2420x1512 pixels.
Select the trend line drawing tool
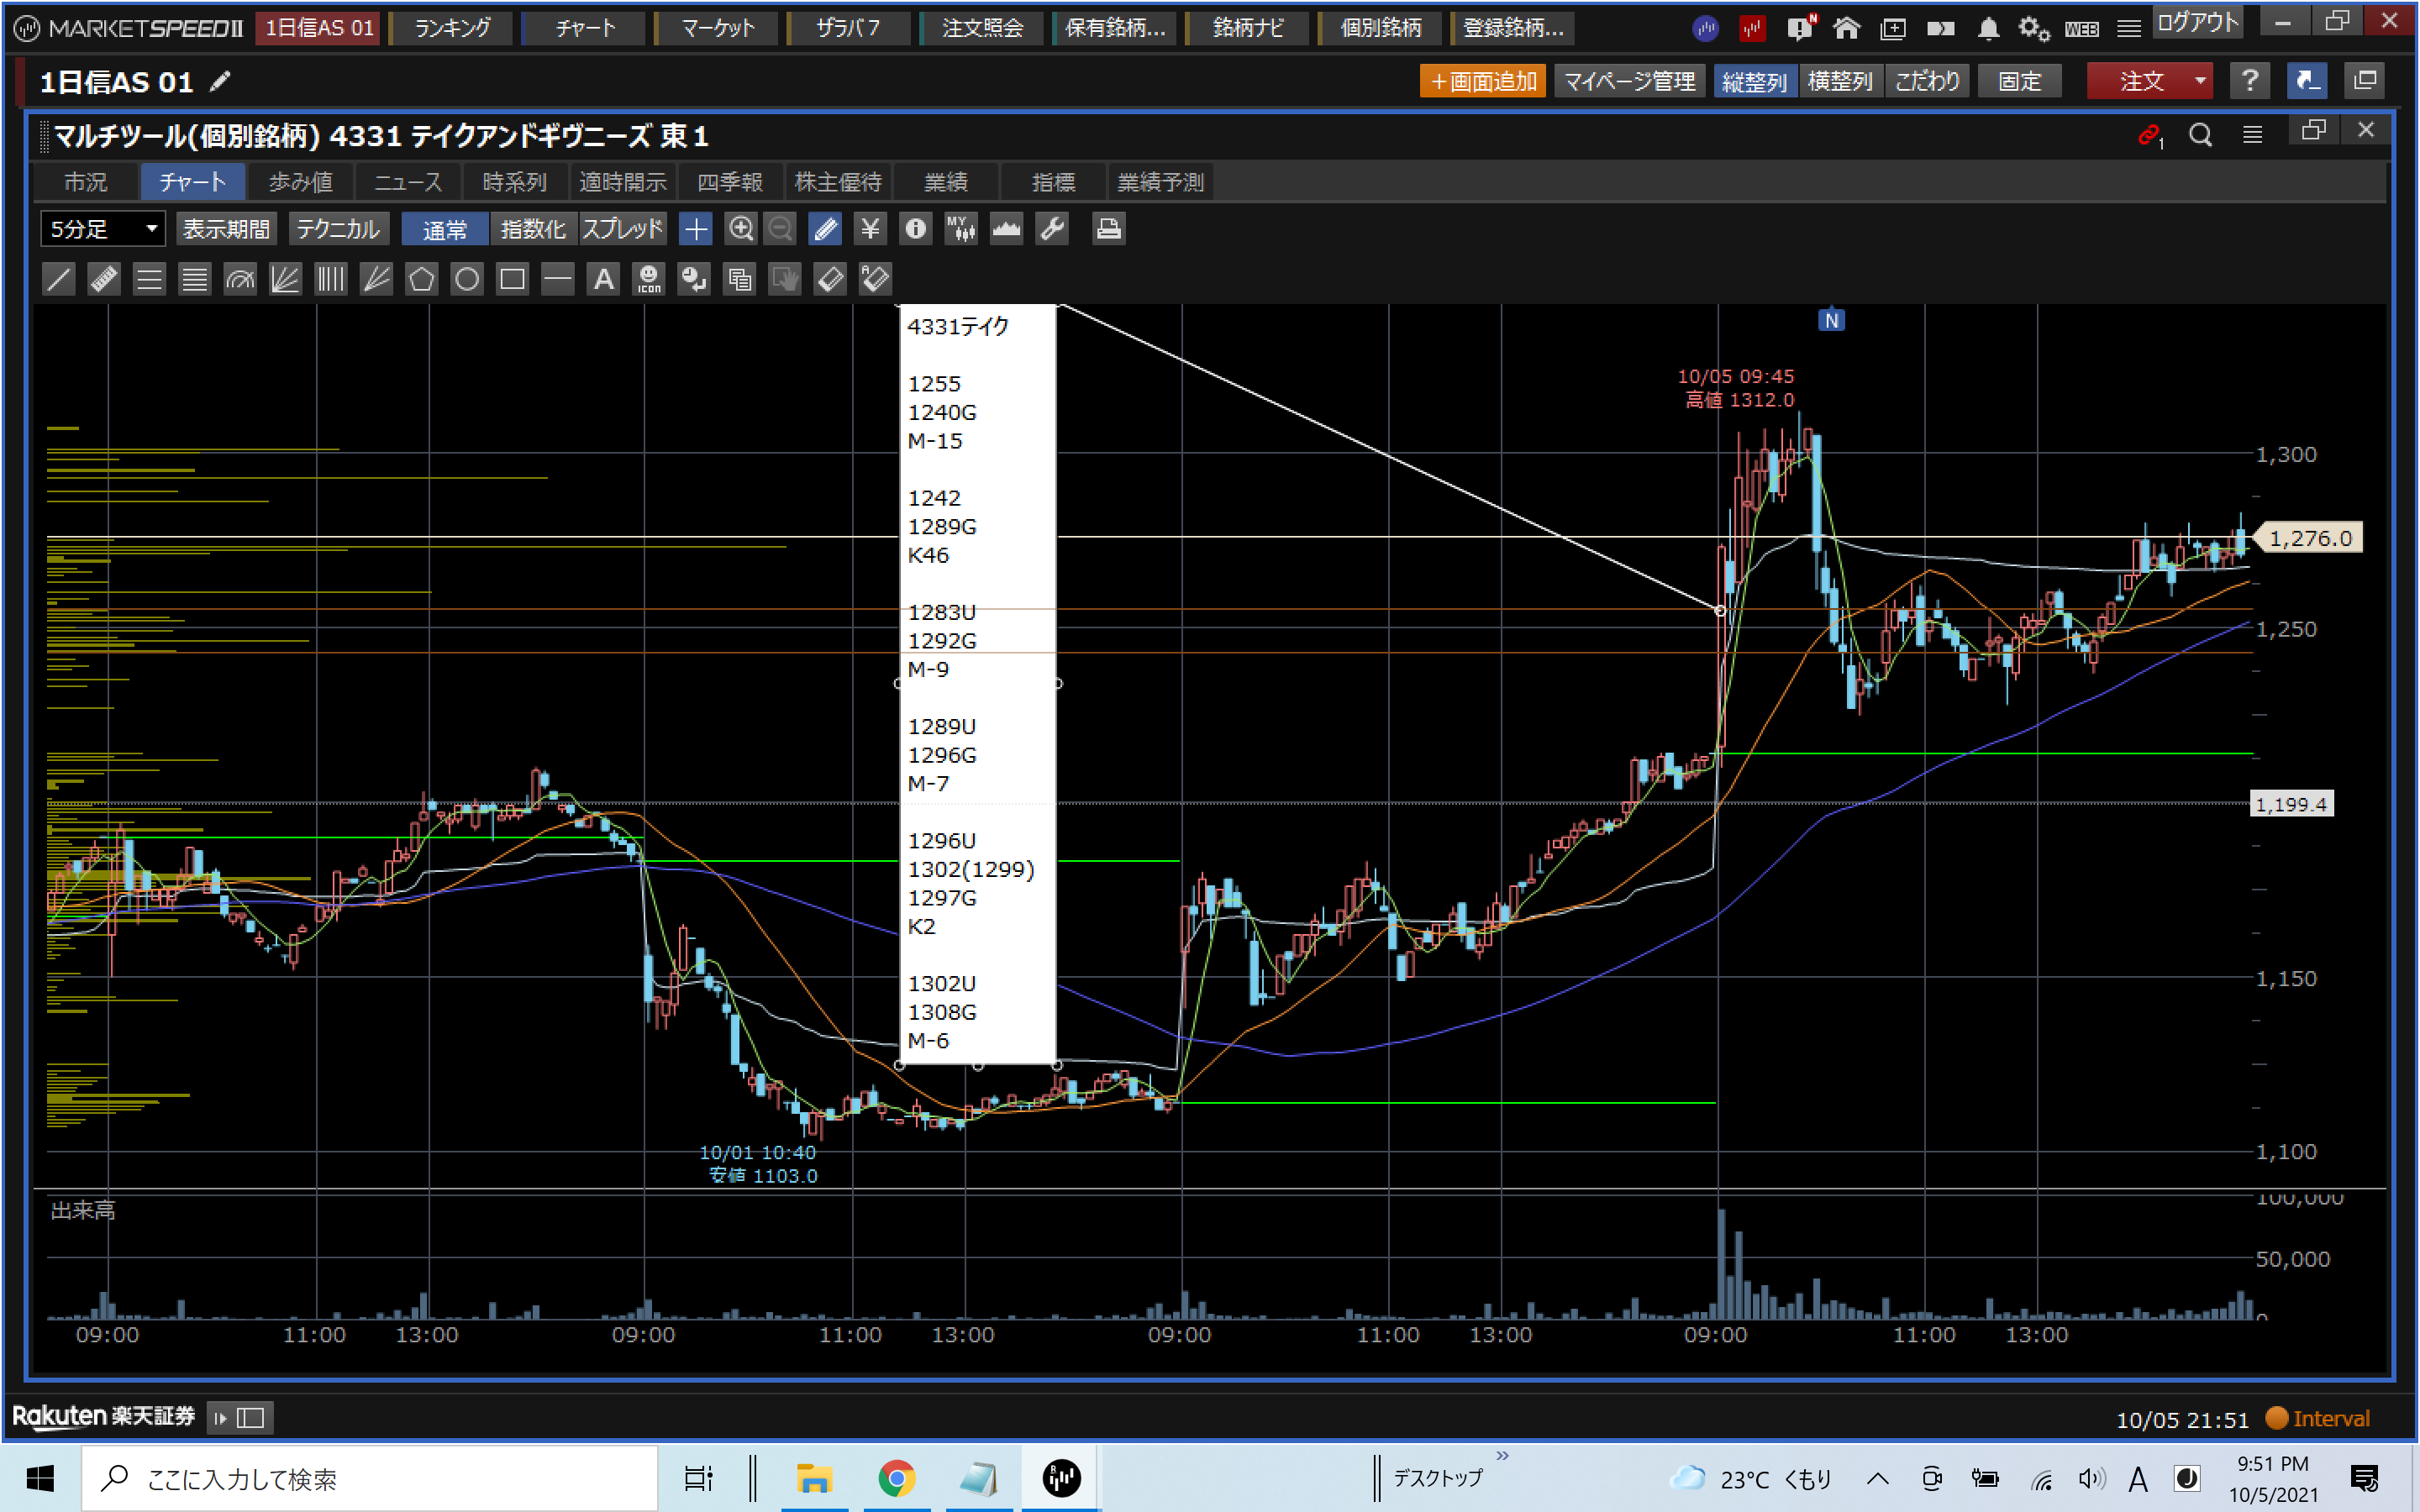coord(59,279)
